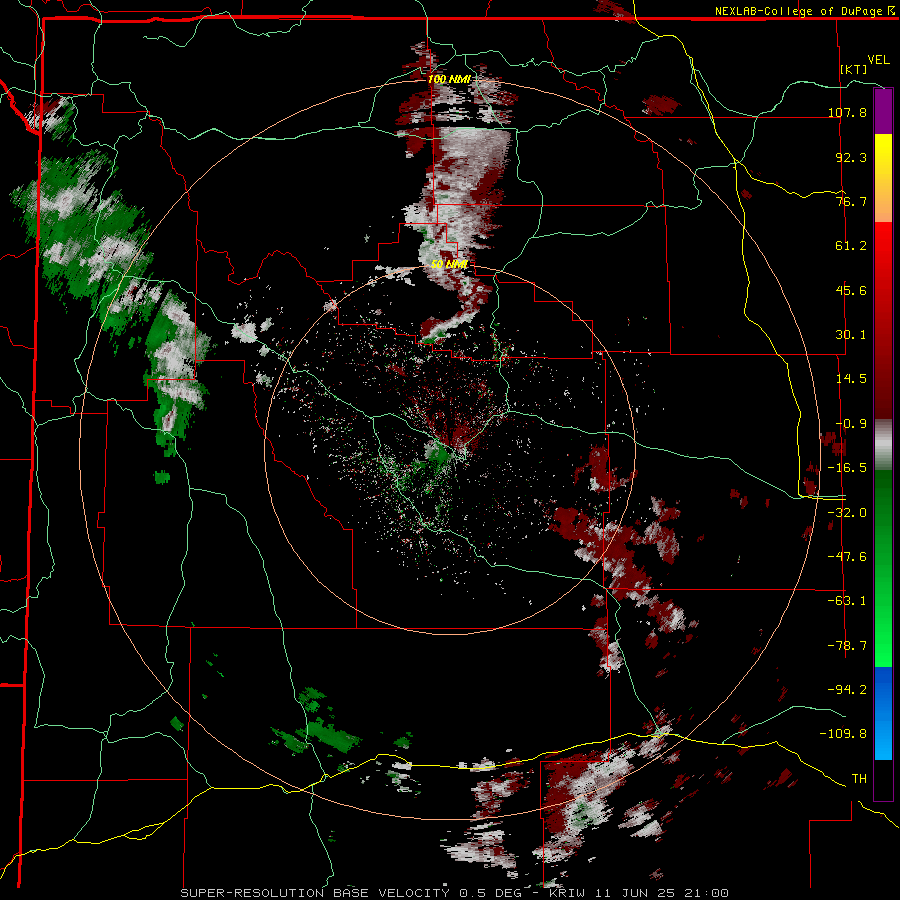This screenshot has height=900, width=900.
Task: Click the 30.1 legend value
Action: tap(851, 335)
